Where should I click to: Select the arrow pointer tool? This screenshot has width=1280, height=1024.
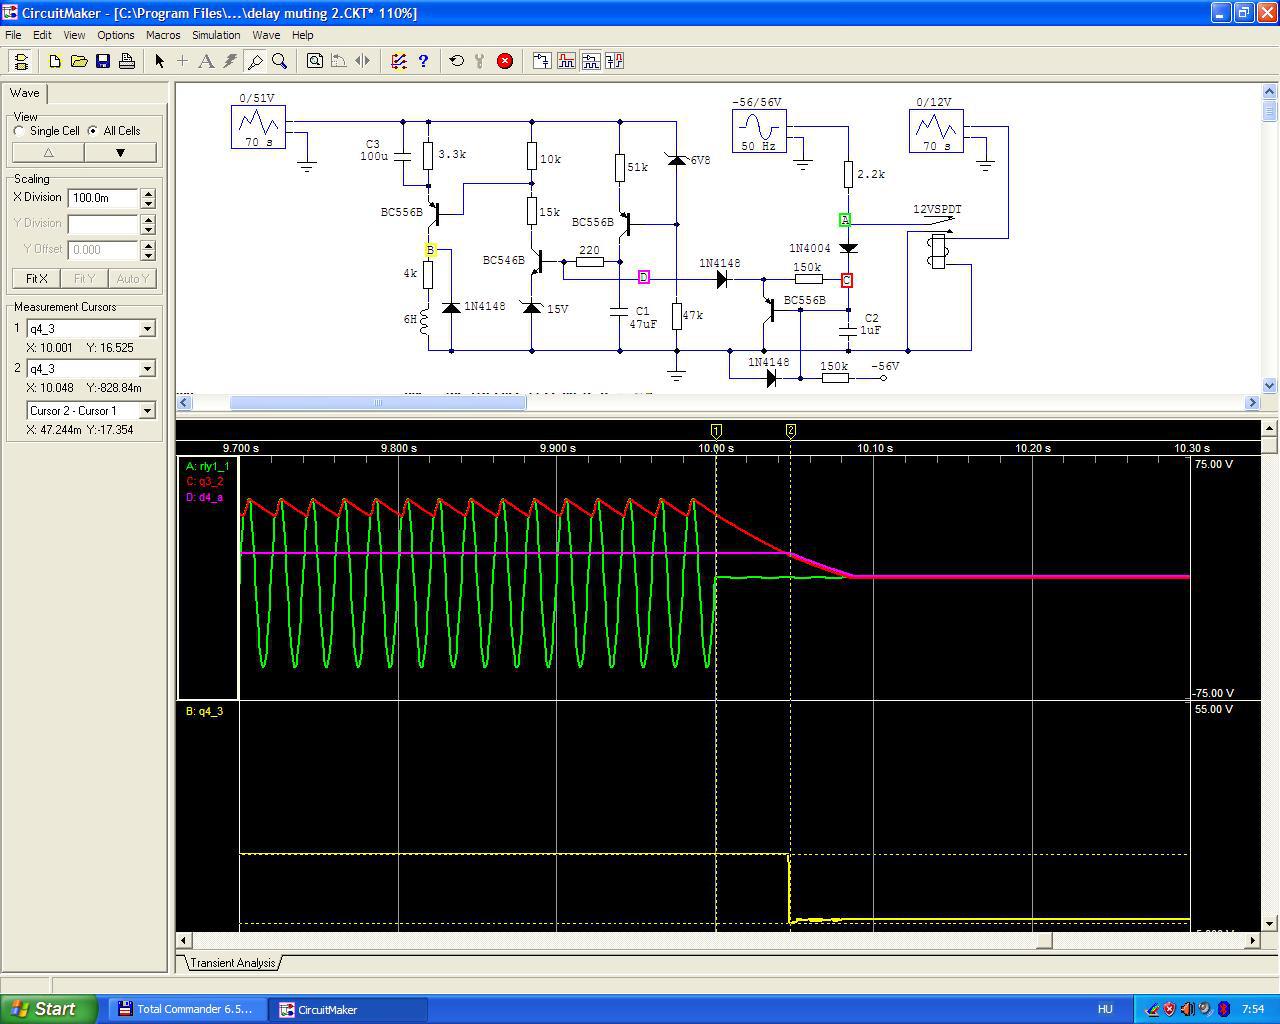(159, 61)
